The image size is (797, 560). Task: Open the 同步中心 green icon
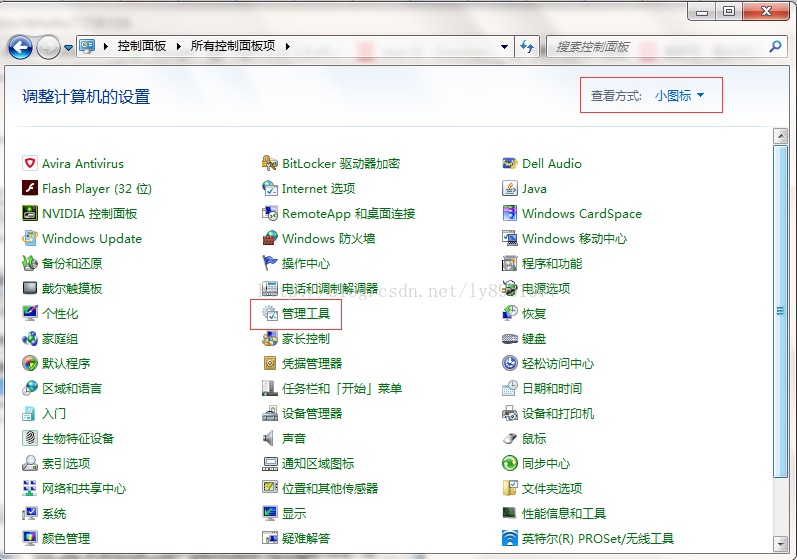click(510, 463)
